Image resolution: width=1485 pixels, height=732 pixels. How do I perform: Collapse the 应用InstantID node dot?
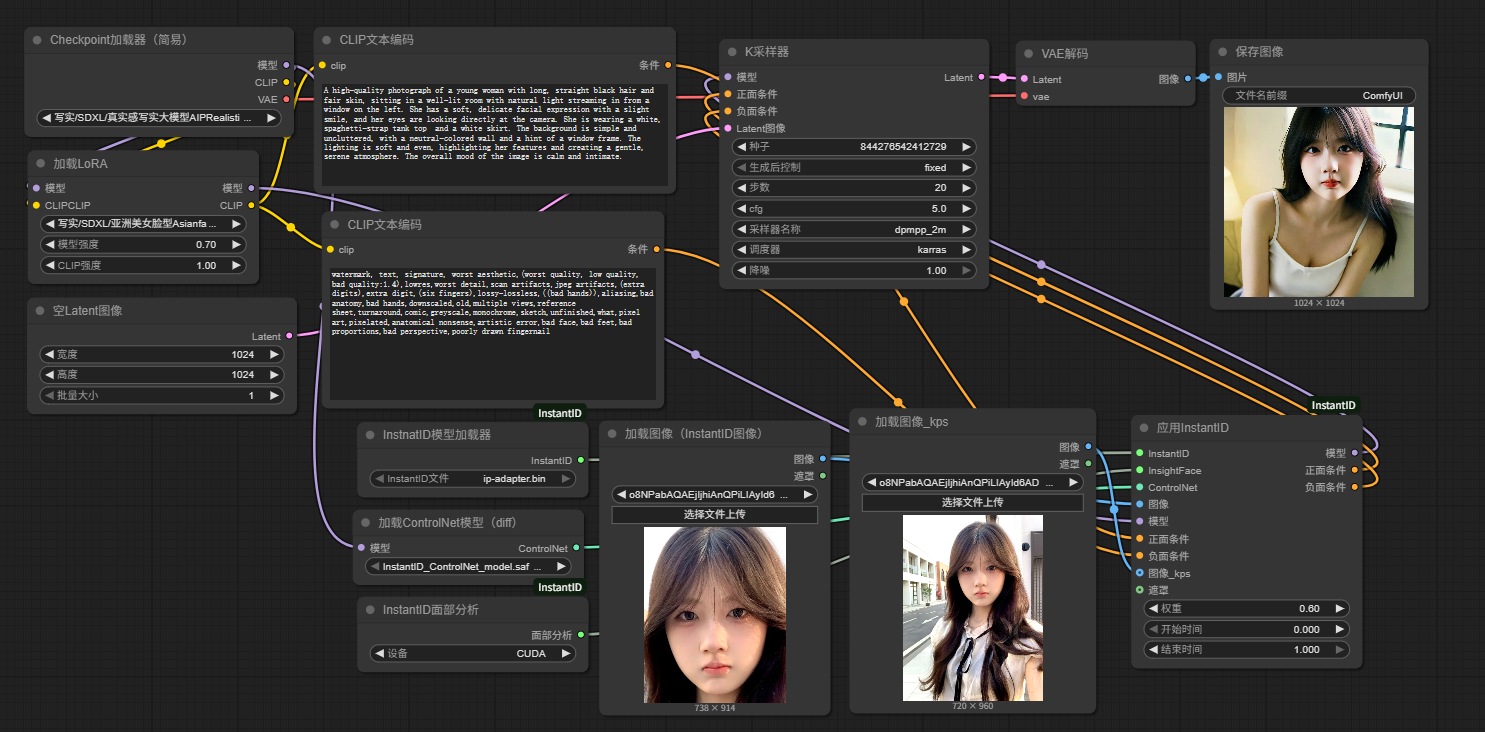pyautogui.click(x=1144, y=428)
